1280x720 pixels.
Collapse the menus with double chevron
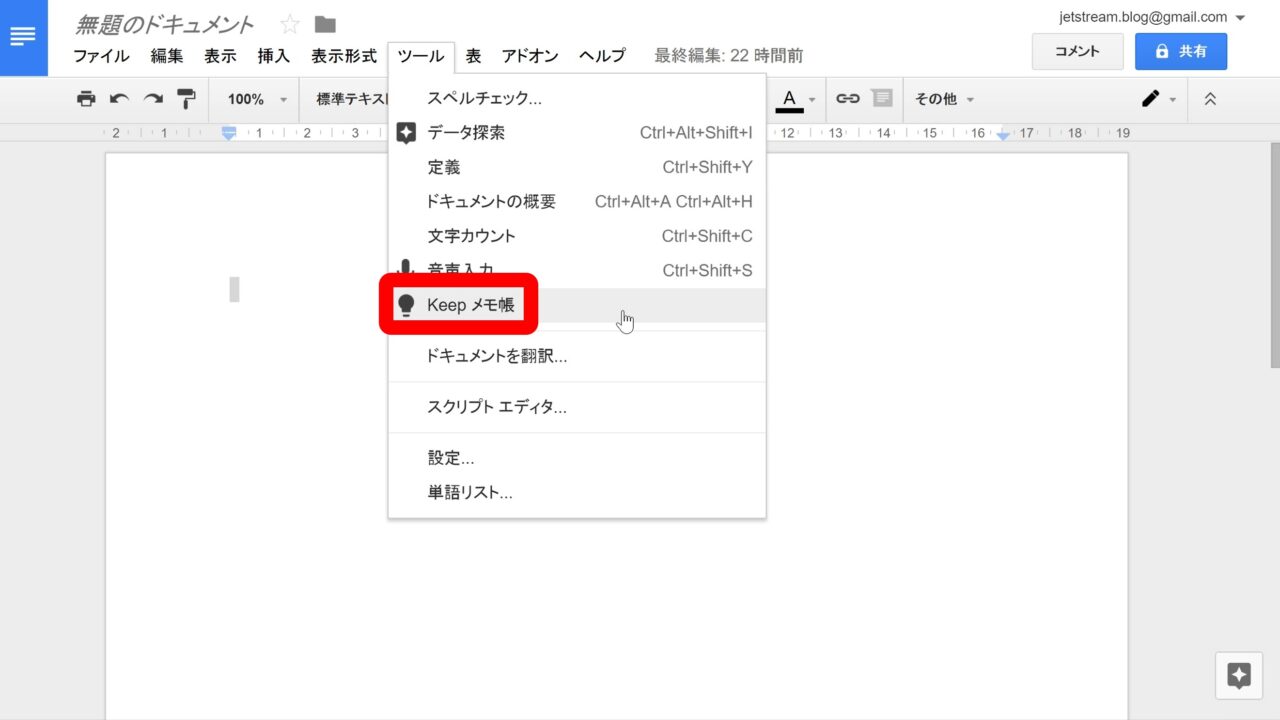[x=1210, y=99]
